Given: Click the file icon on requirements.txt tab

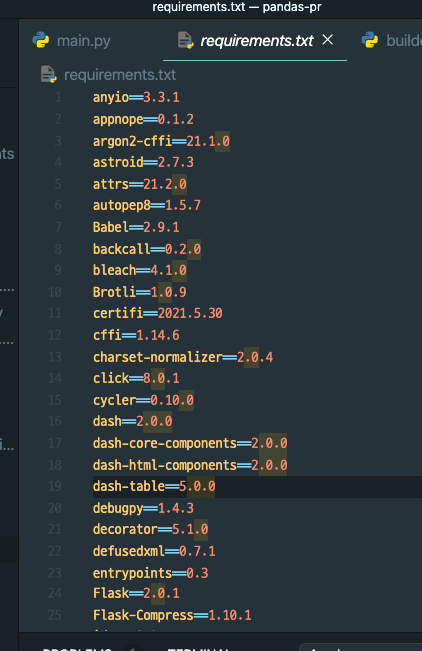Looking at the screenshot, I should coord(186,40).
